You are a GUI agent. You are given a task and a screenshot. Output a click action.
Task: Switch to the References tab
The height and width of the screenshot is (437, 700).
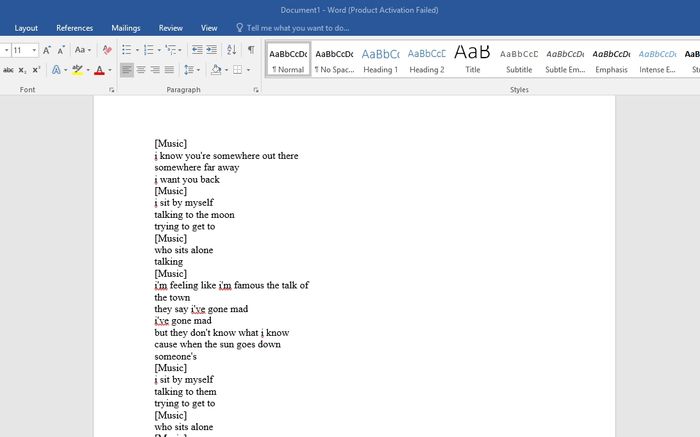74,28
